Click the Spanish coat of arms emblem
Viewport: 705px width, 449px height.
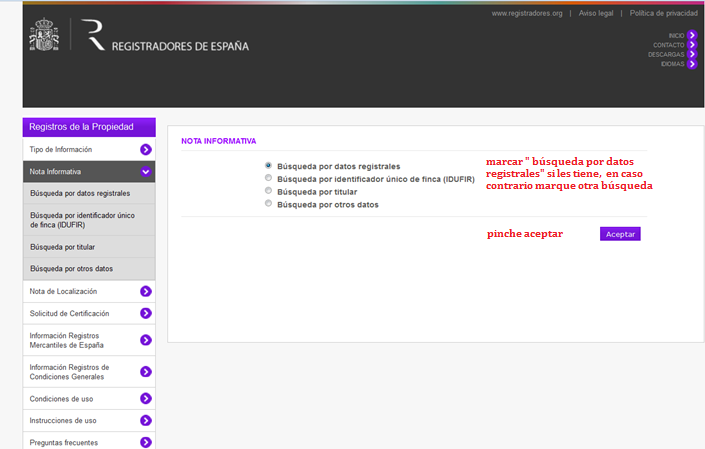point(44,35)
